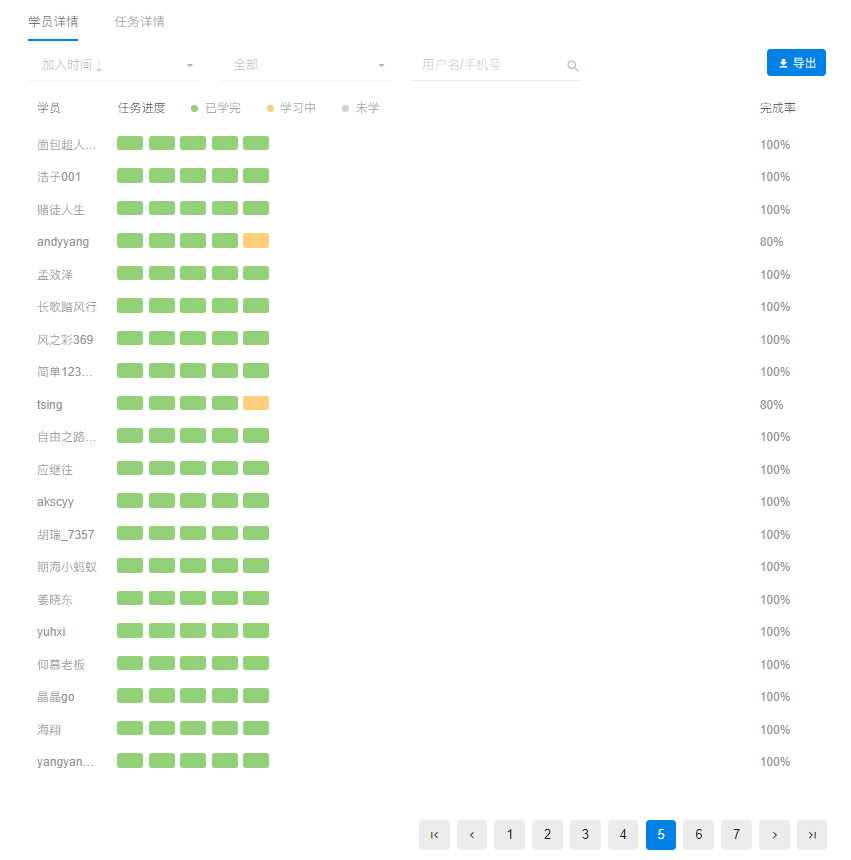Select student 孟效泽
This screenshot has width=851, height=860.
click(55, 275)
